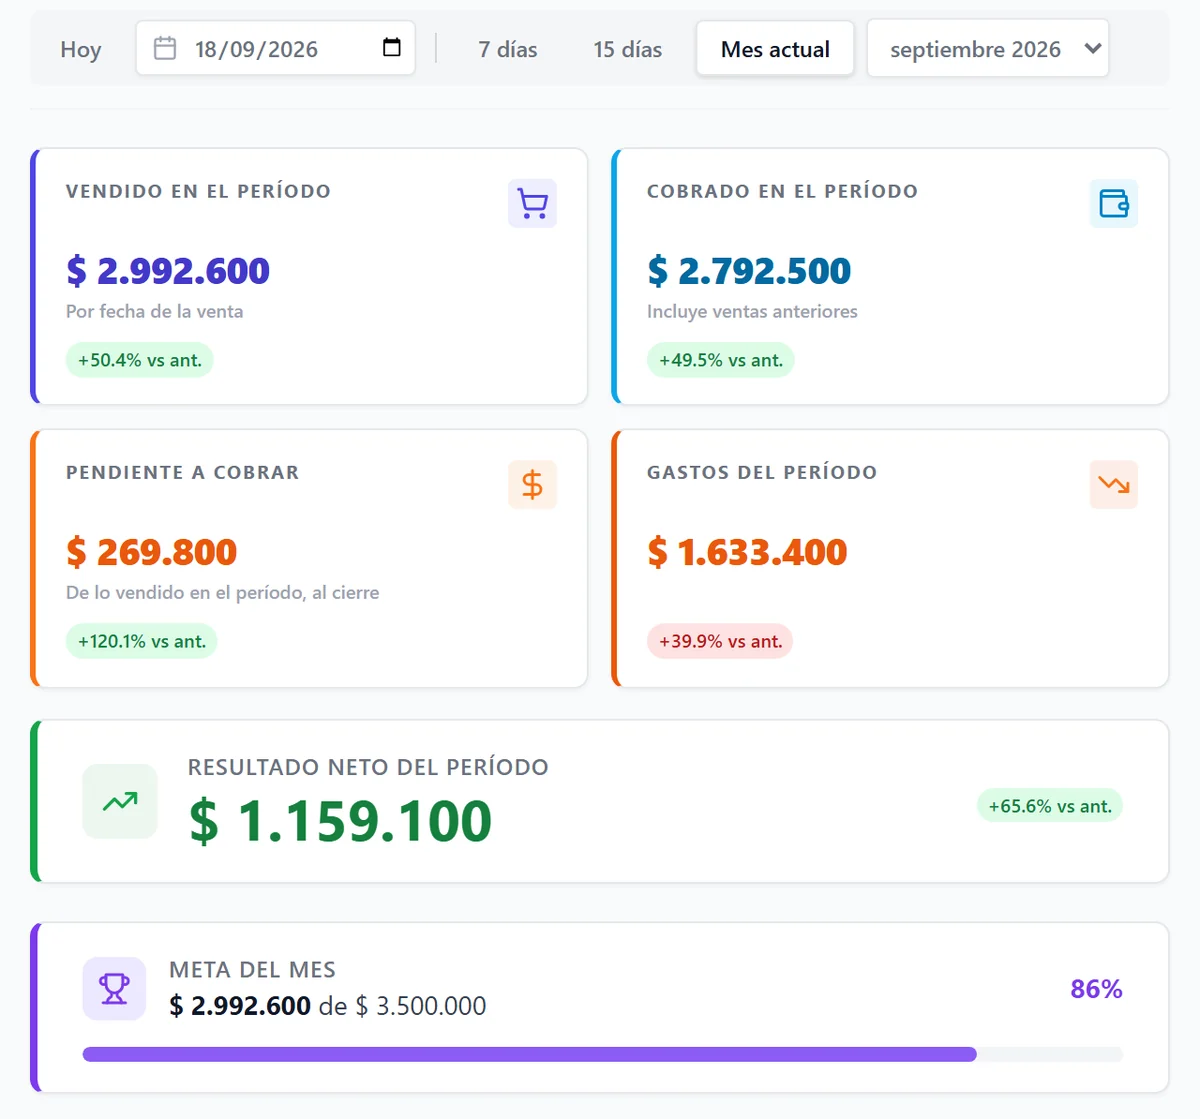This screenshot has height=1119, width=1200.
Task: Click the Pendiente a Cobrar heading
Action: point(182,472)
